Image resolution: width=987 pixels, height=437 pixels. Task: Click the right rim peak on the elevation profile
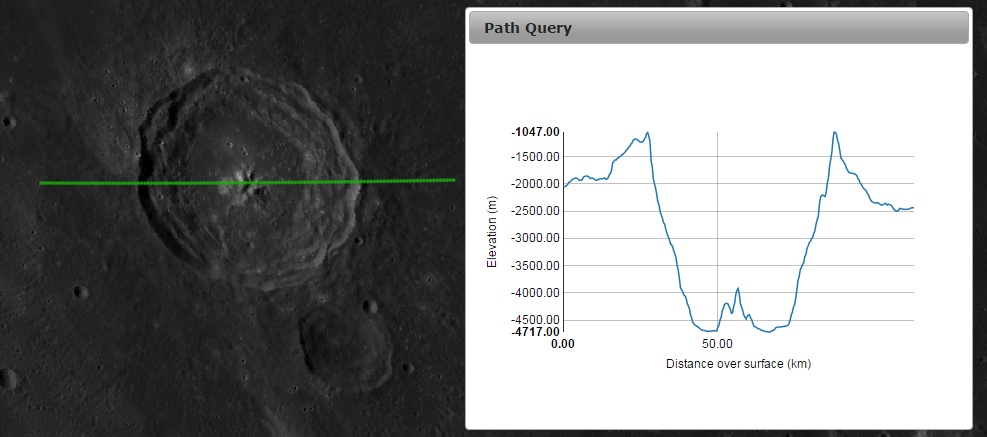click(x=834, y=132)
